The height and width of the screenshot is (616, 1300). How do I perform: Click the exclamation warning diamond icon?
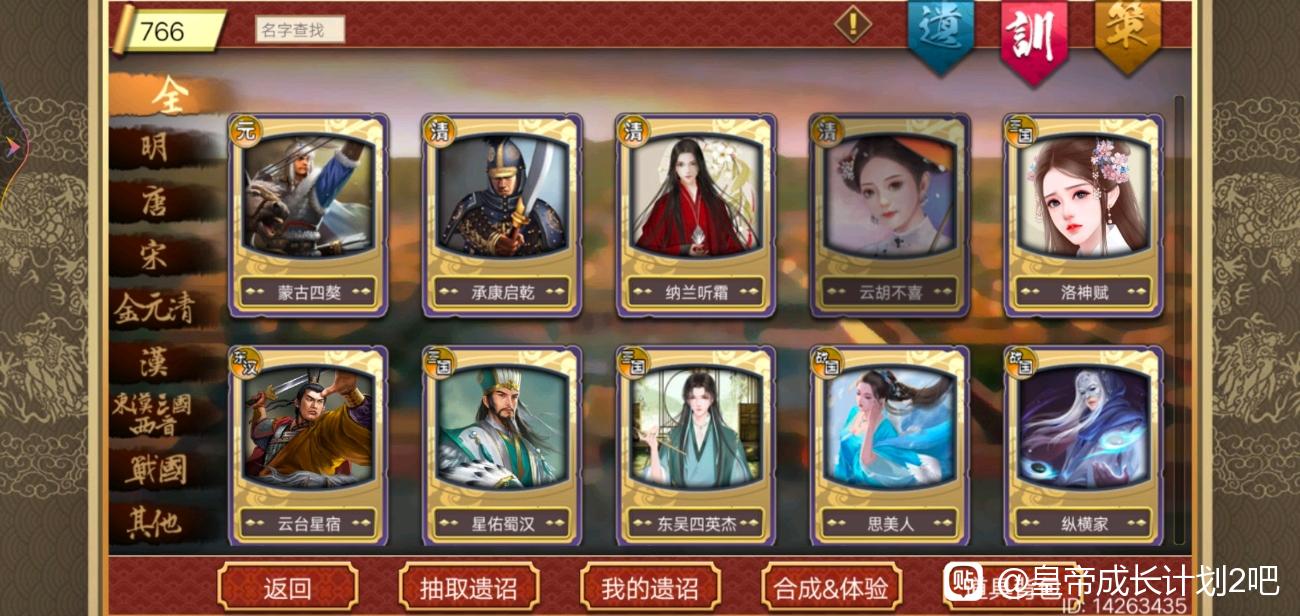coord(853,23)
